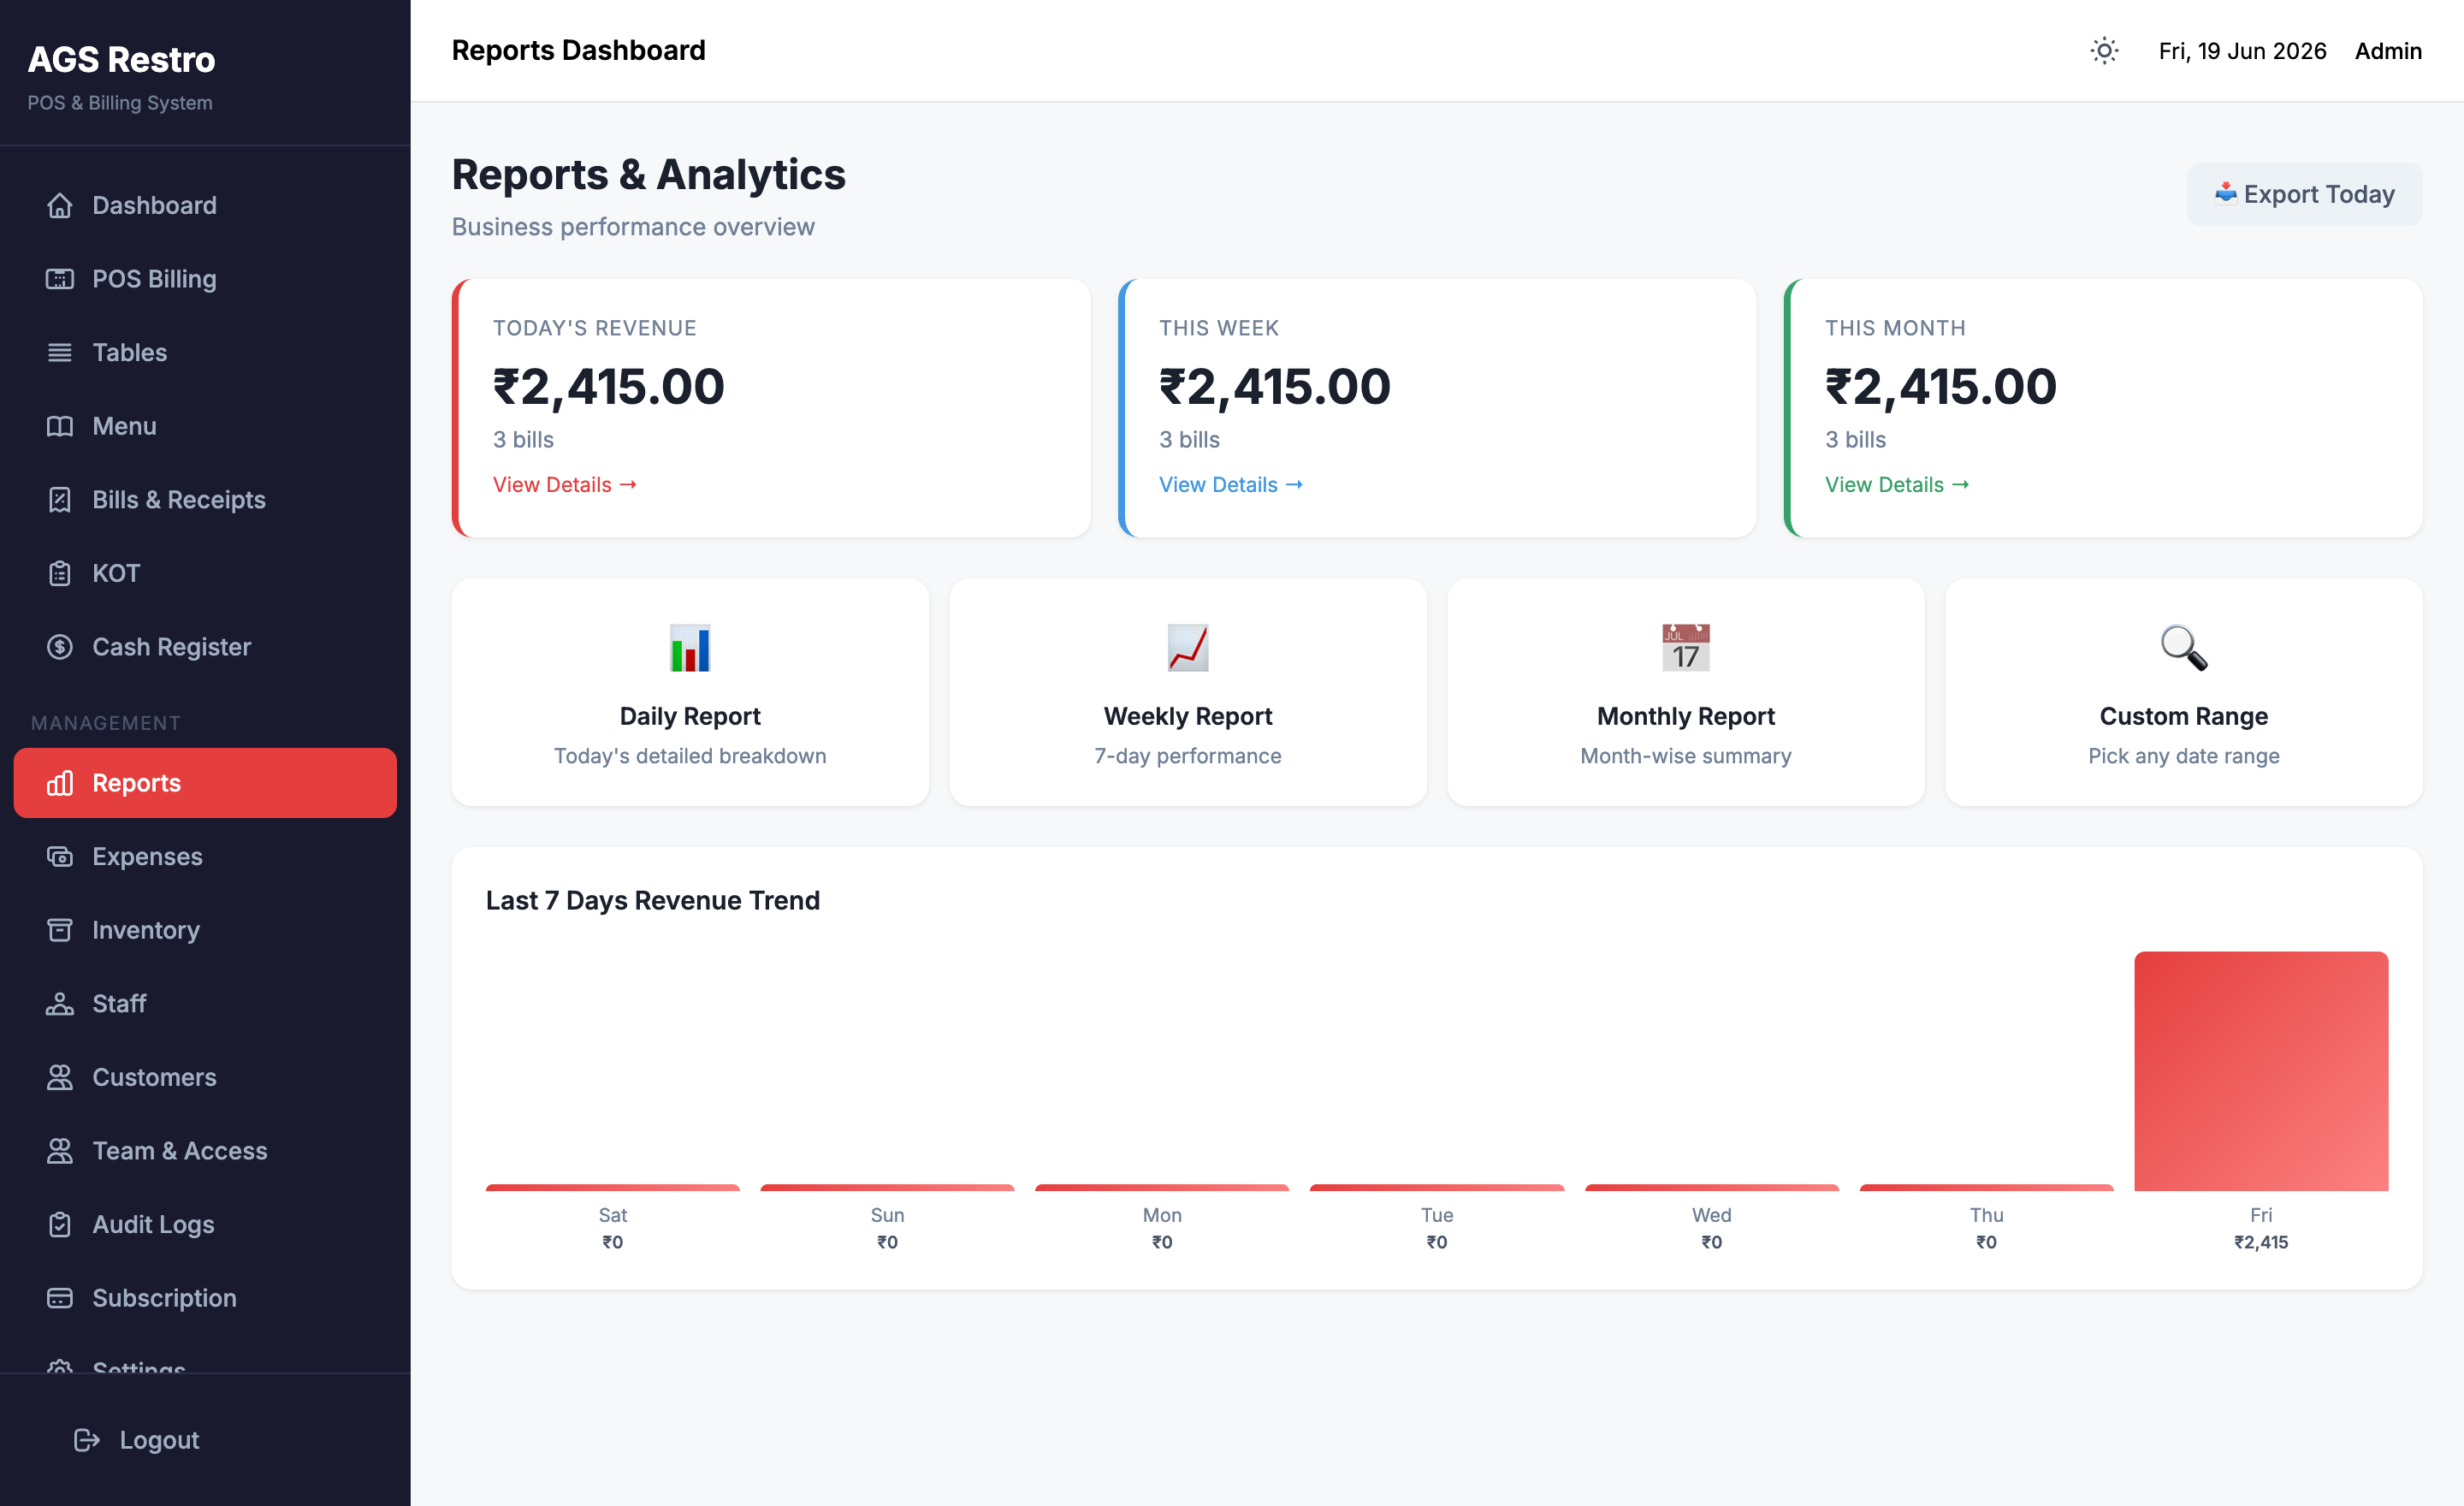Click the Audit Logs clipboard icon
This screenshot has width=2464, height=1506.
60,1224
